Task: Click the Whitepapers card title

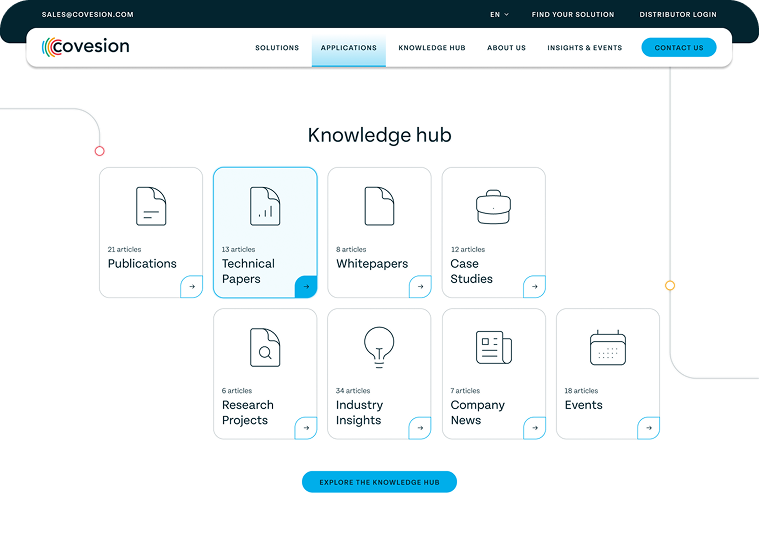Action: [x=372, y=264]
